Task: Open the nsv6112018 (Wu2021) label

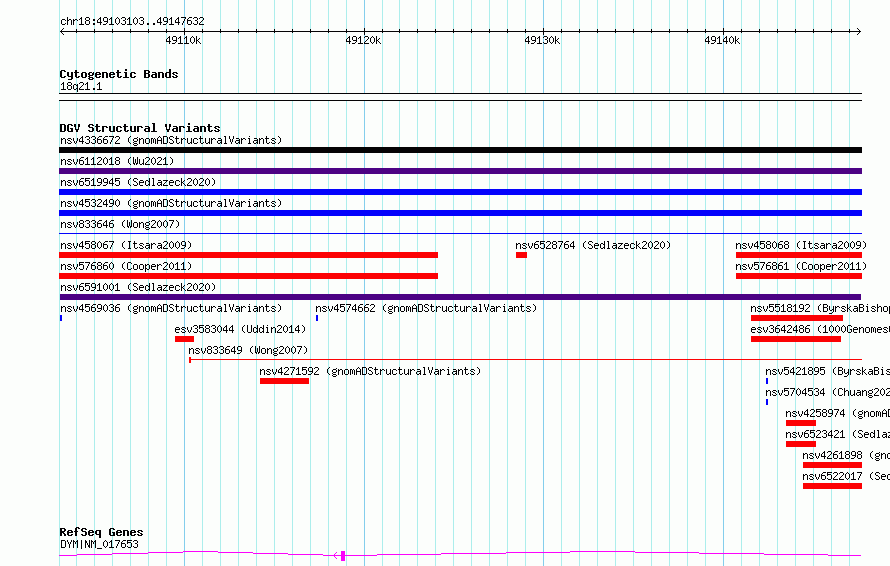Action: coord(117,161)
